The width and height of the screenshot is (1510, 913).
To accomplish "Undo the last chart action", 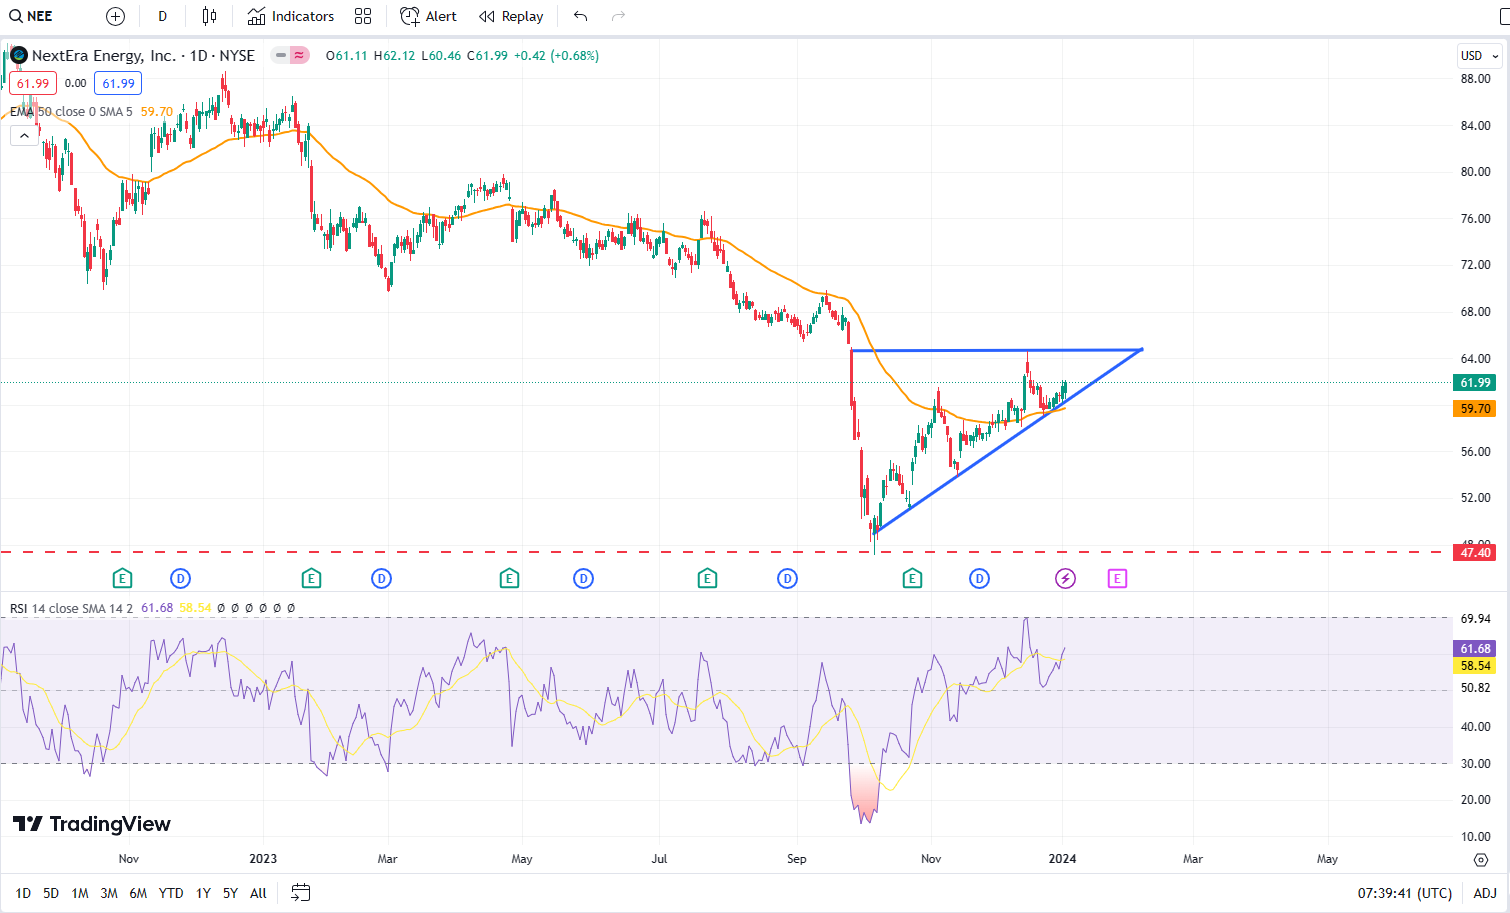I will click(x=580, y=16).
